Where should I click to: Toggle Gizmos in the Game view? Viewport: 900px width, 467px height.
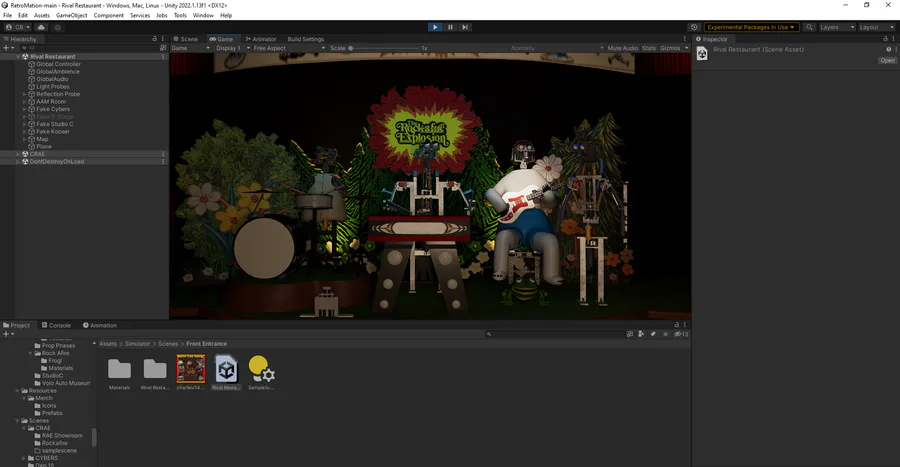point(670,48)
